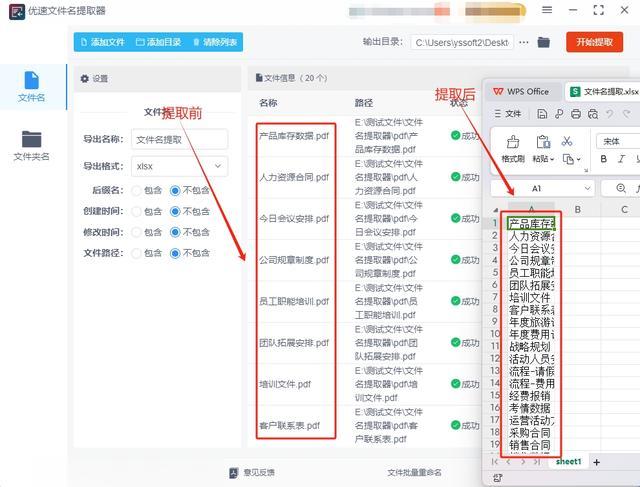Select the File Name sidebar icon
The width and height of the screenshot is (640, 487).
tap(31, 87)
